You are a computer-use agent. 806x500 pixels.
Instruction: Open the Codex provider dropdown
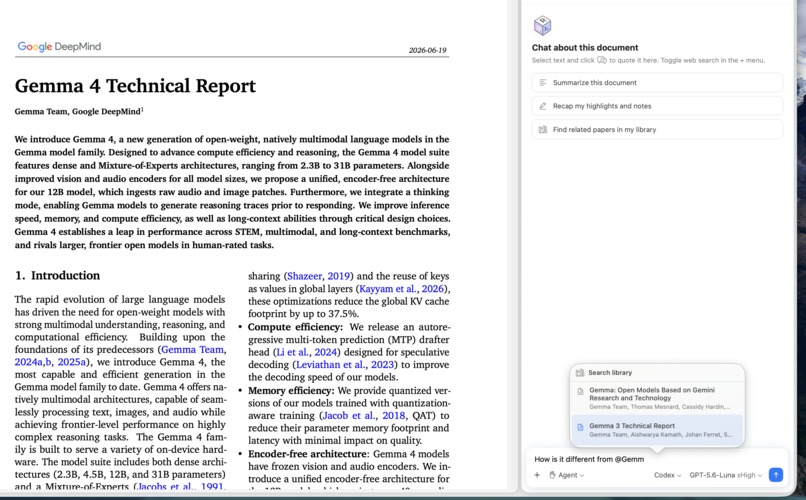pos(667,475)
